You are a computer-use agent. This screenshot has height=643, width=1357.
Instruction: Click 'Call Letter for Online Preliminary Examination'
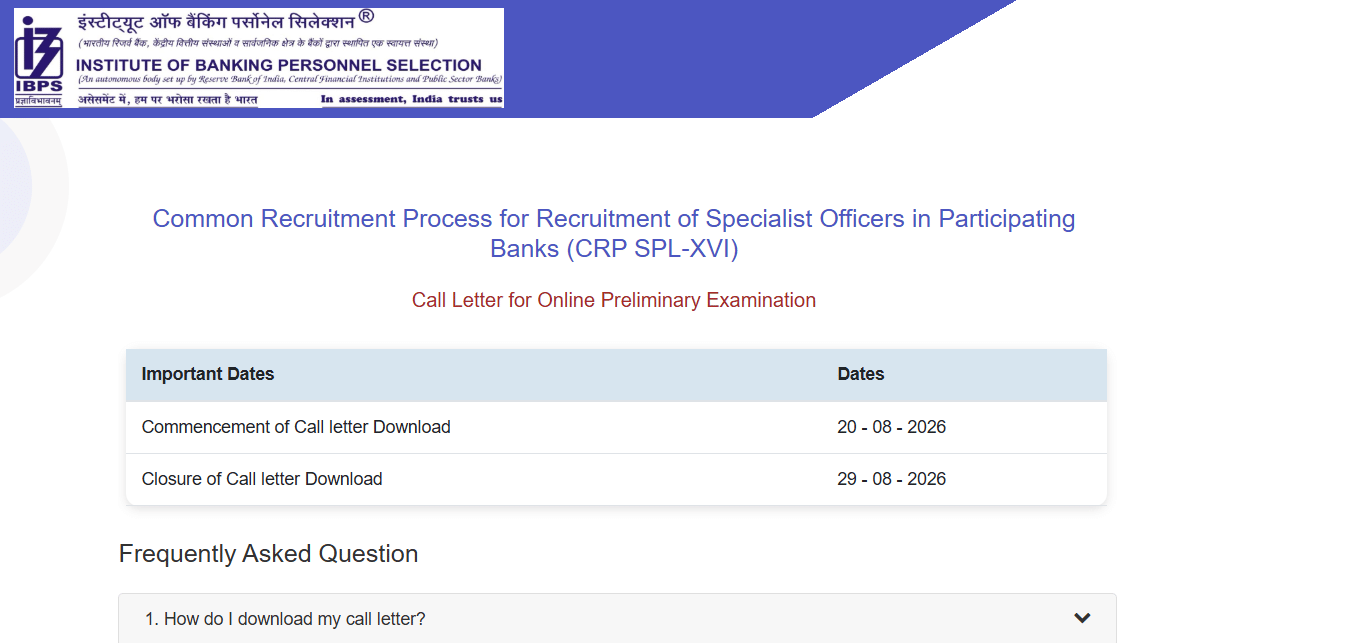point(614,300)
